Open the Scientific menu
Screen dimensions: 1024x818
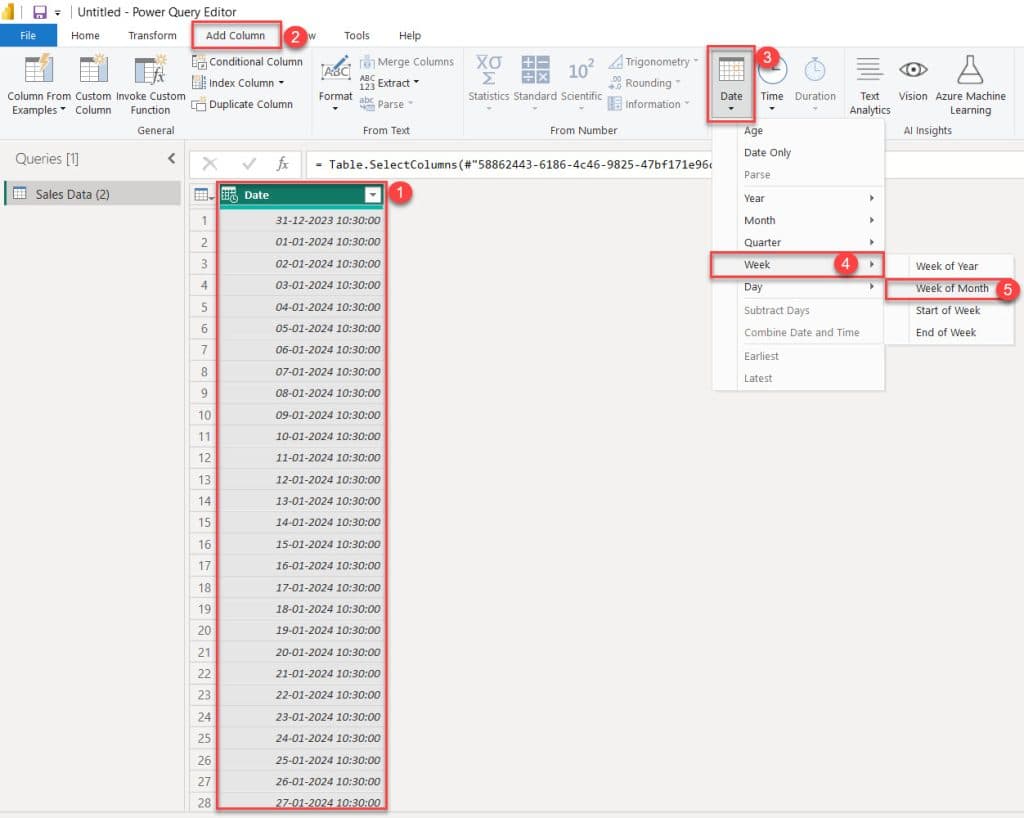click(x=581, y=82)
